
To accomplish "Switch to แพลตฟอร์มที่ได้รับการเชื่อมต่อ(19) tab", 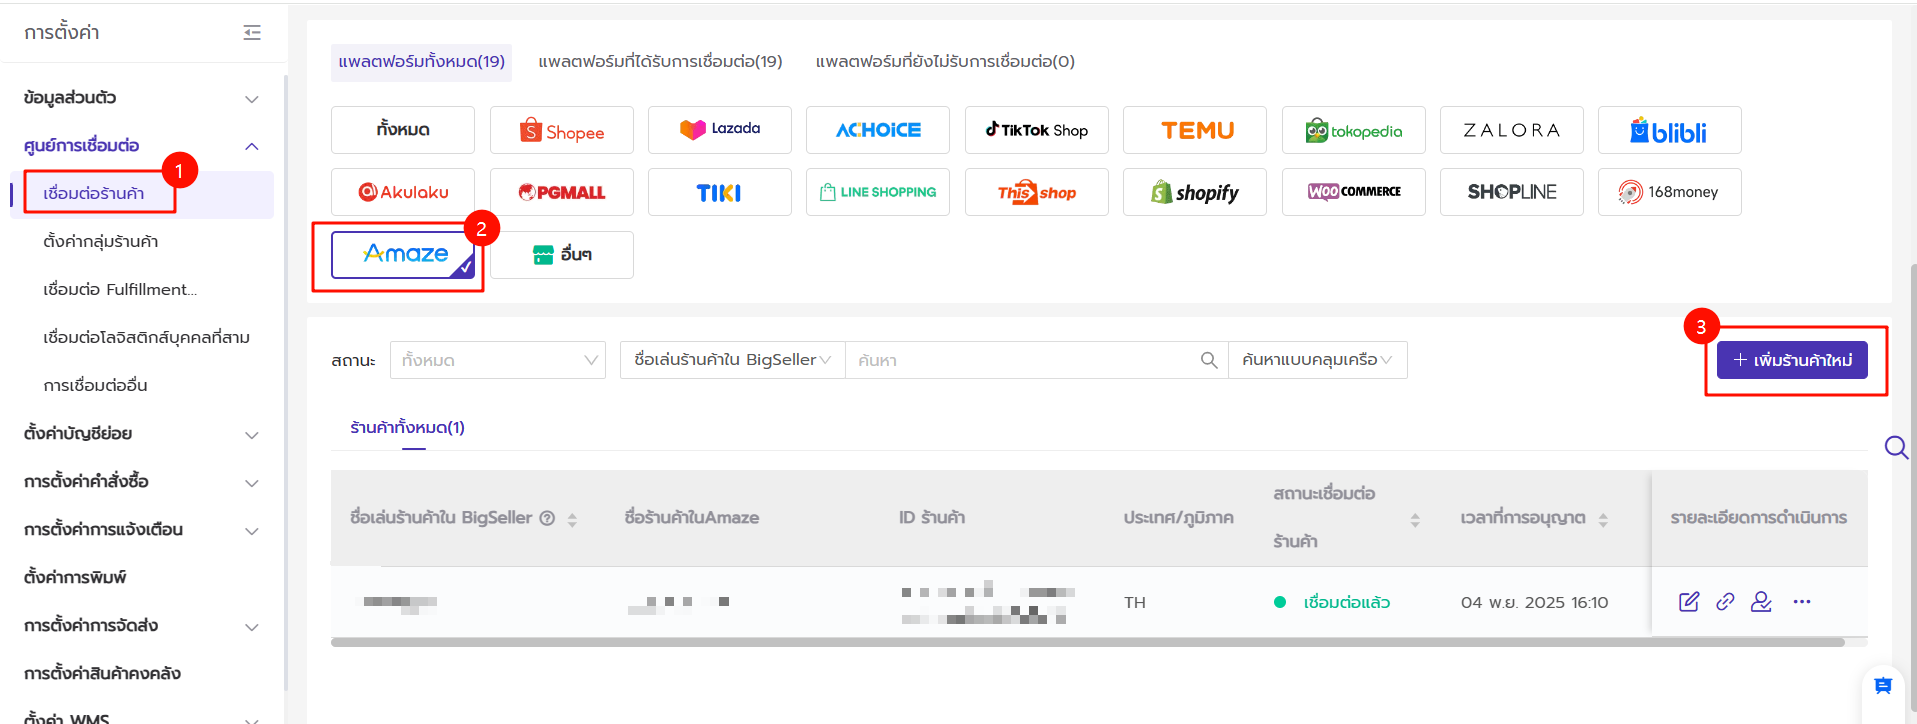I will coord(660,62).
